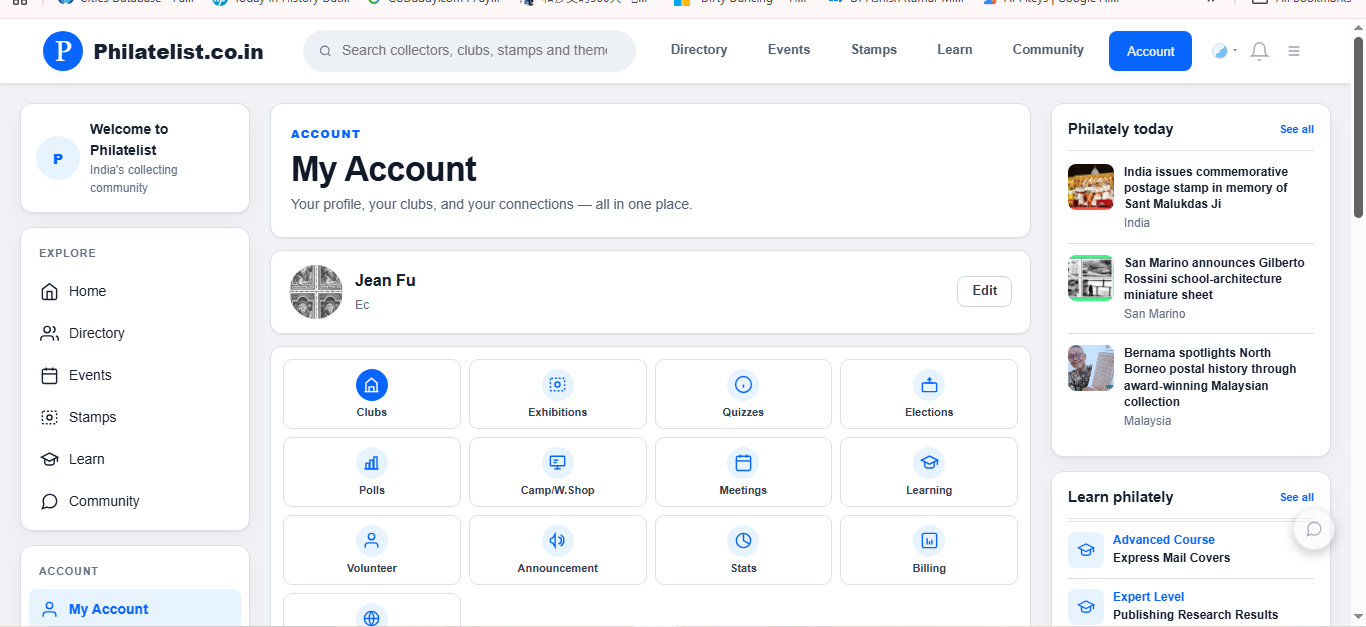Open Directory in top navigation
The height and width of the screenshot is (627, 1366).
[699, 50]
